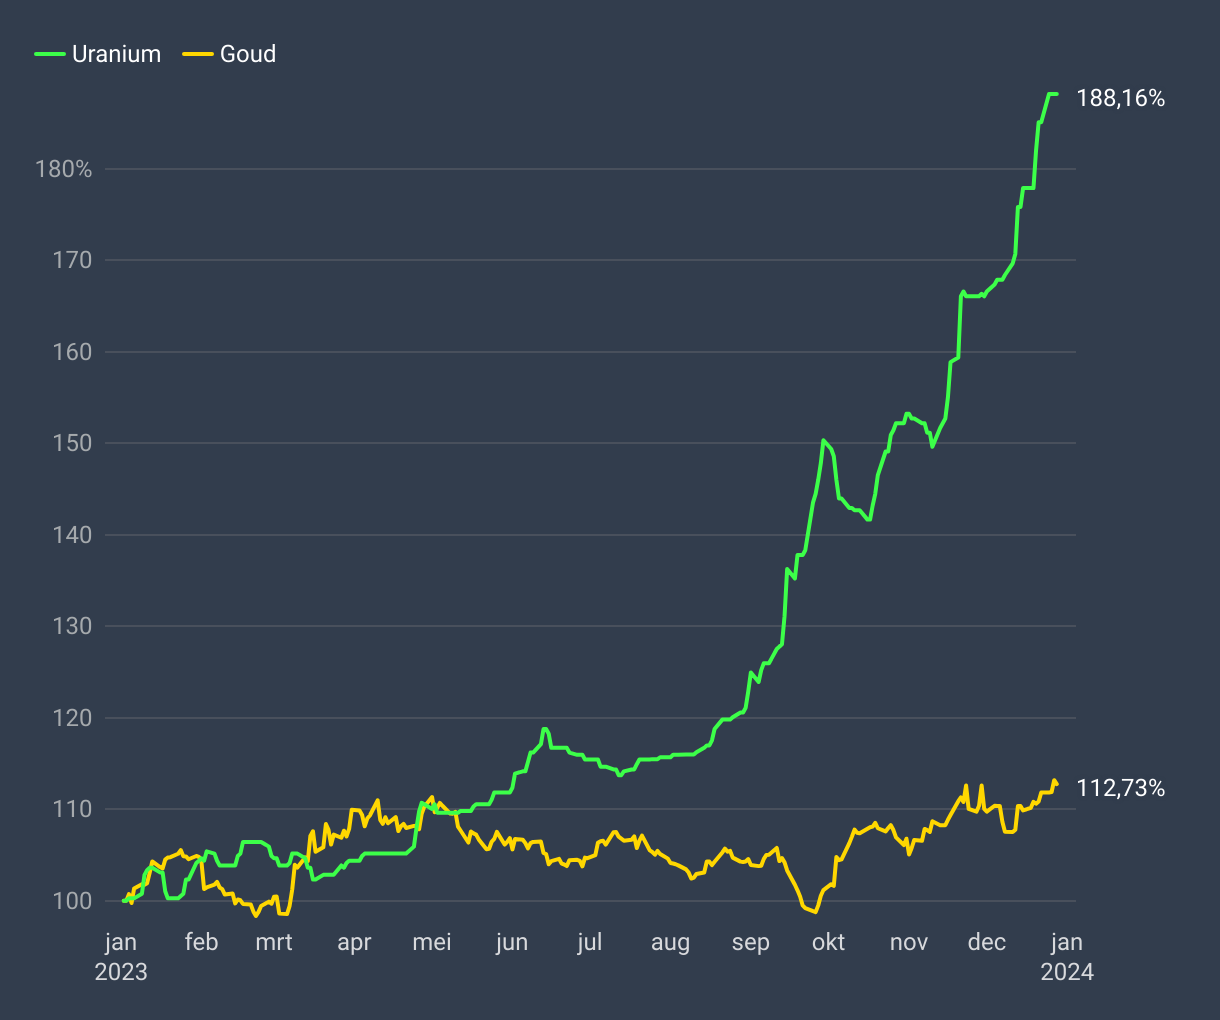
Task: Click the 100 y-axis label
Action: tap(72, 901)
